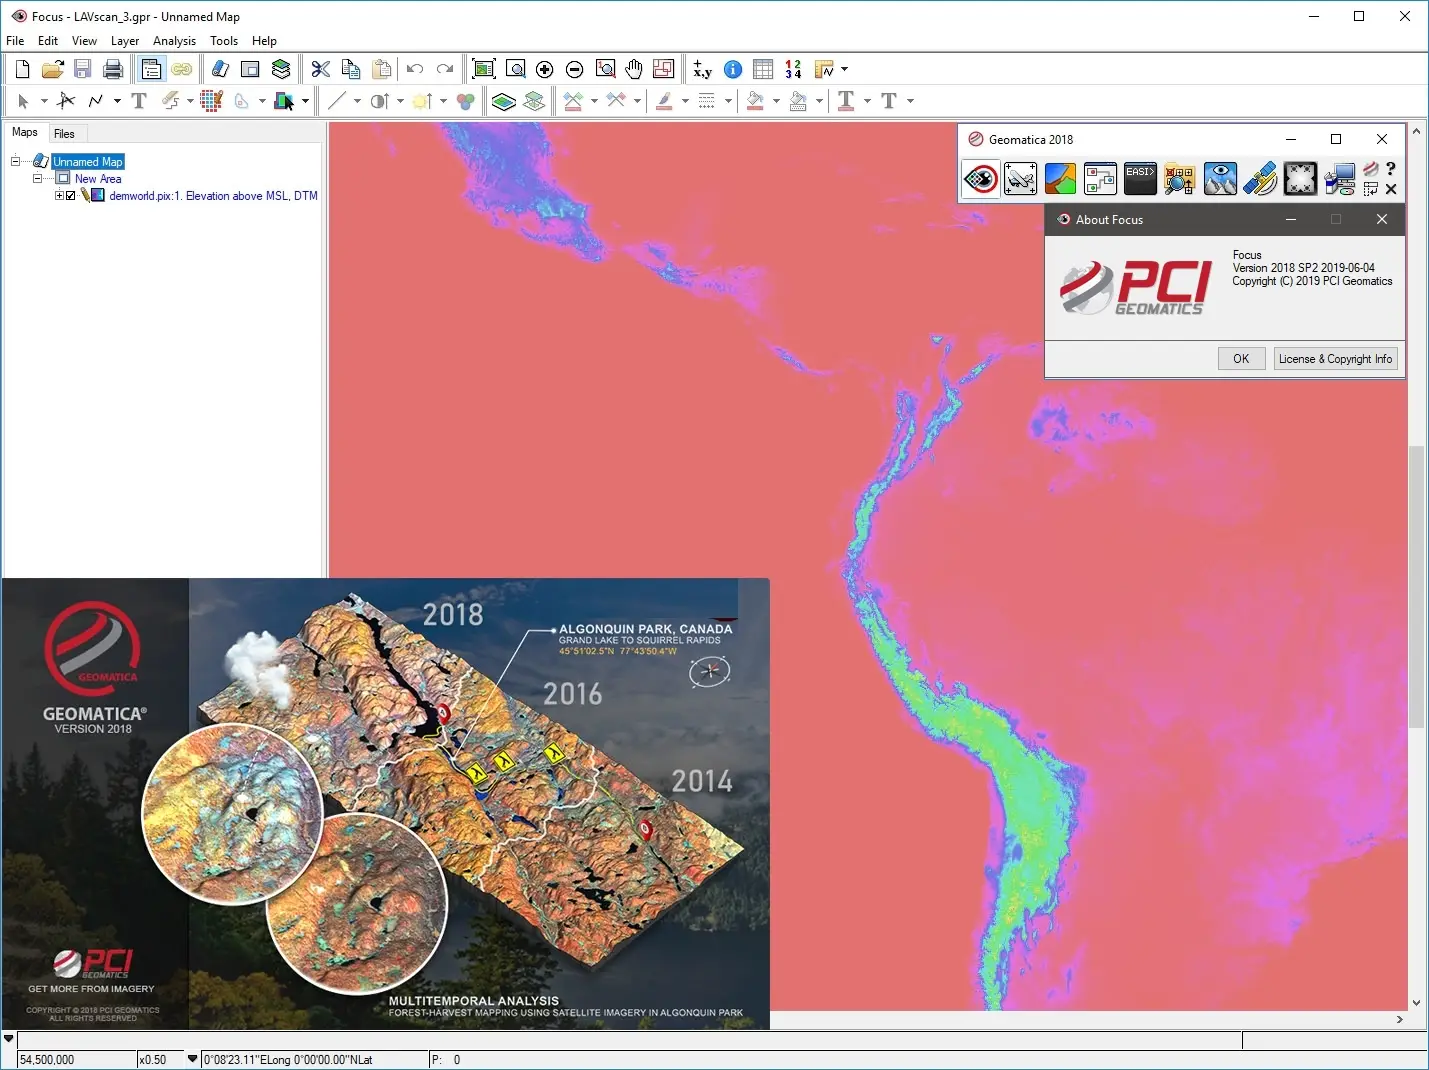Image resolution: width=1429 pixels, height=1070 pixels.
Task: Open the zoom scale dropdown in status bar
Action: [192, 1059]
